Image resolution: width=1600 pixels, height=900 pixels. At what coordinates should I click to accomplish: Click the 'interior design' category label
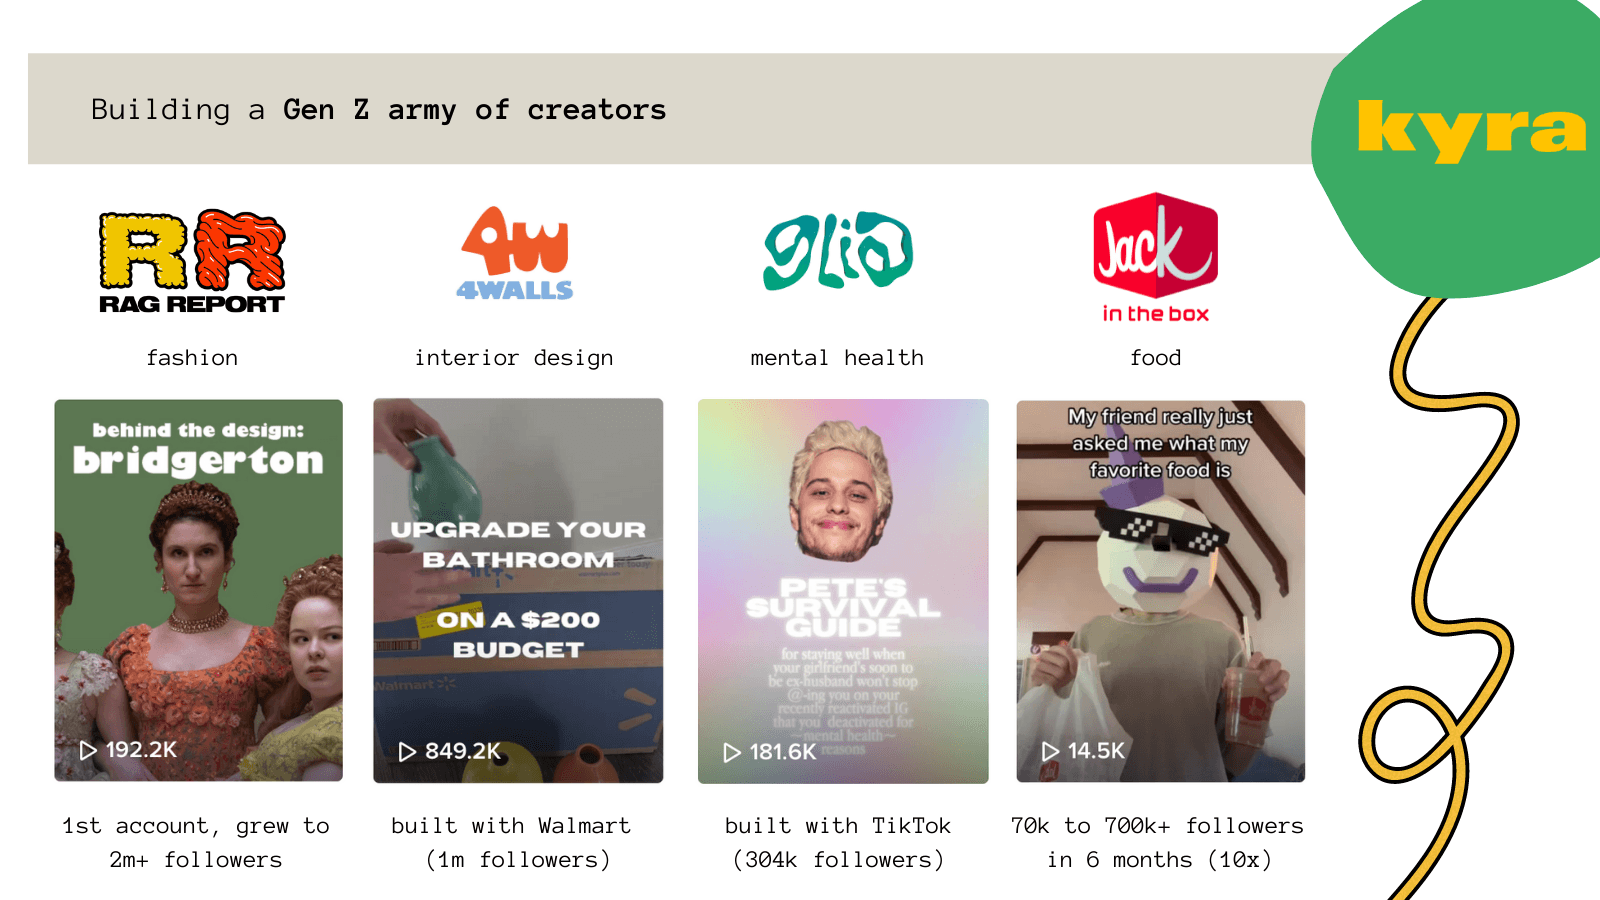(514, 358)
